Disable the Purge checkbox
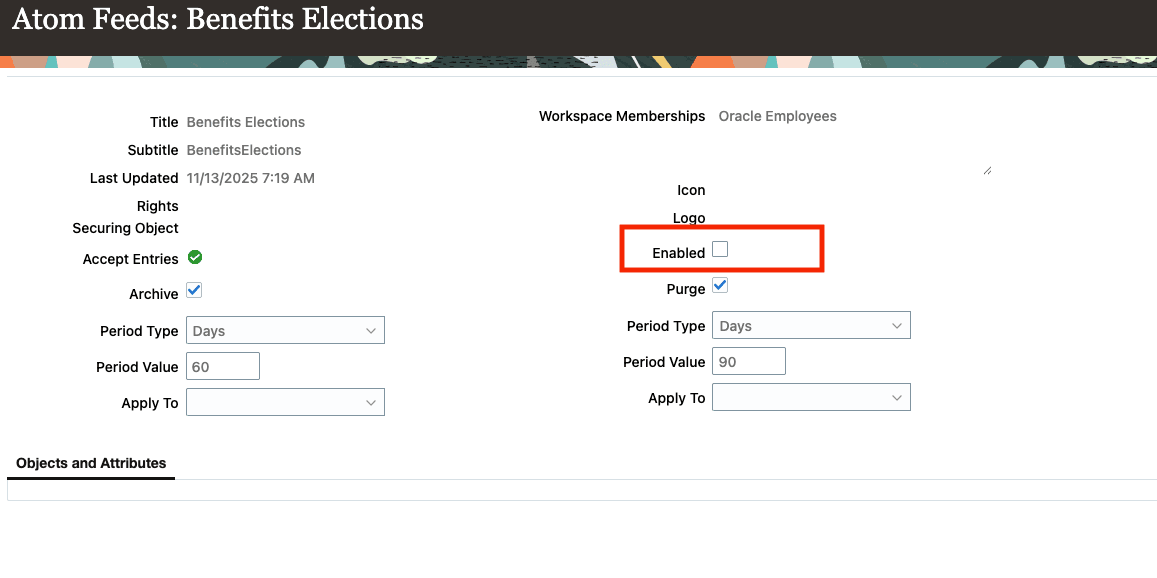 click(x=720, y=285)
